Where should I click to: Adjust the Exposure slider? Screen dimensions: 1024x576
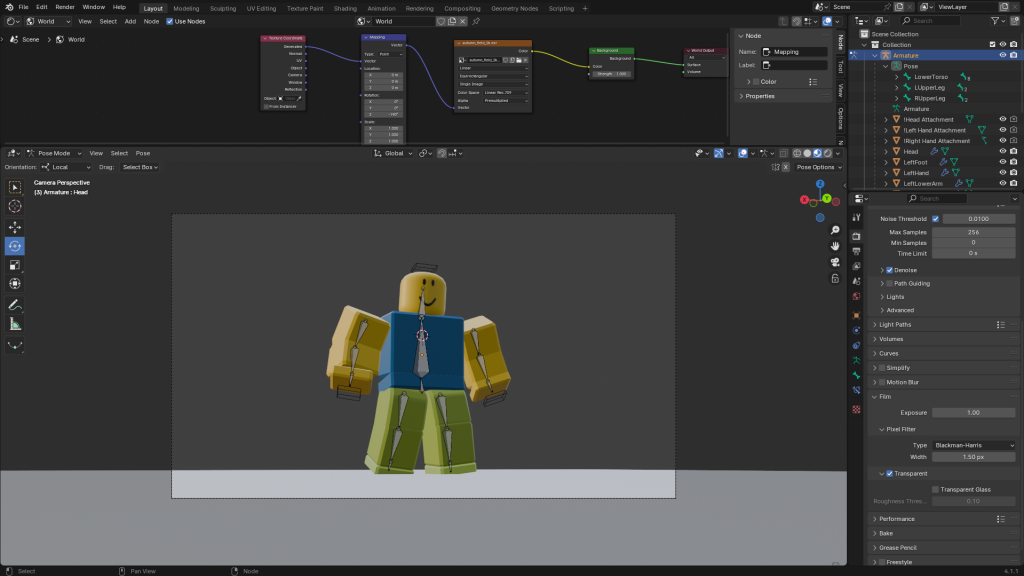pos(974,413)
